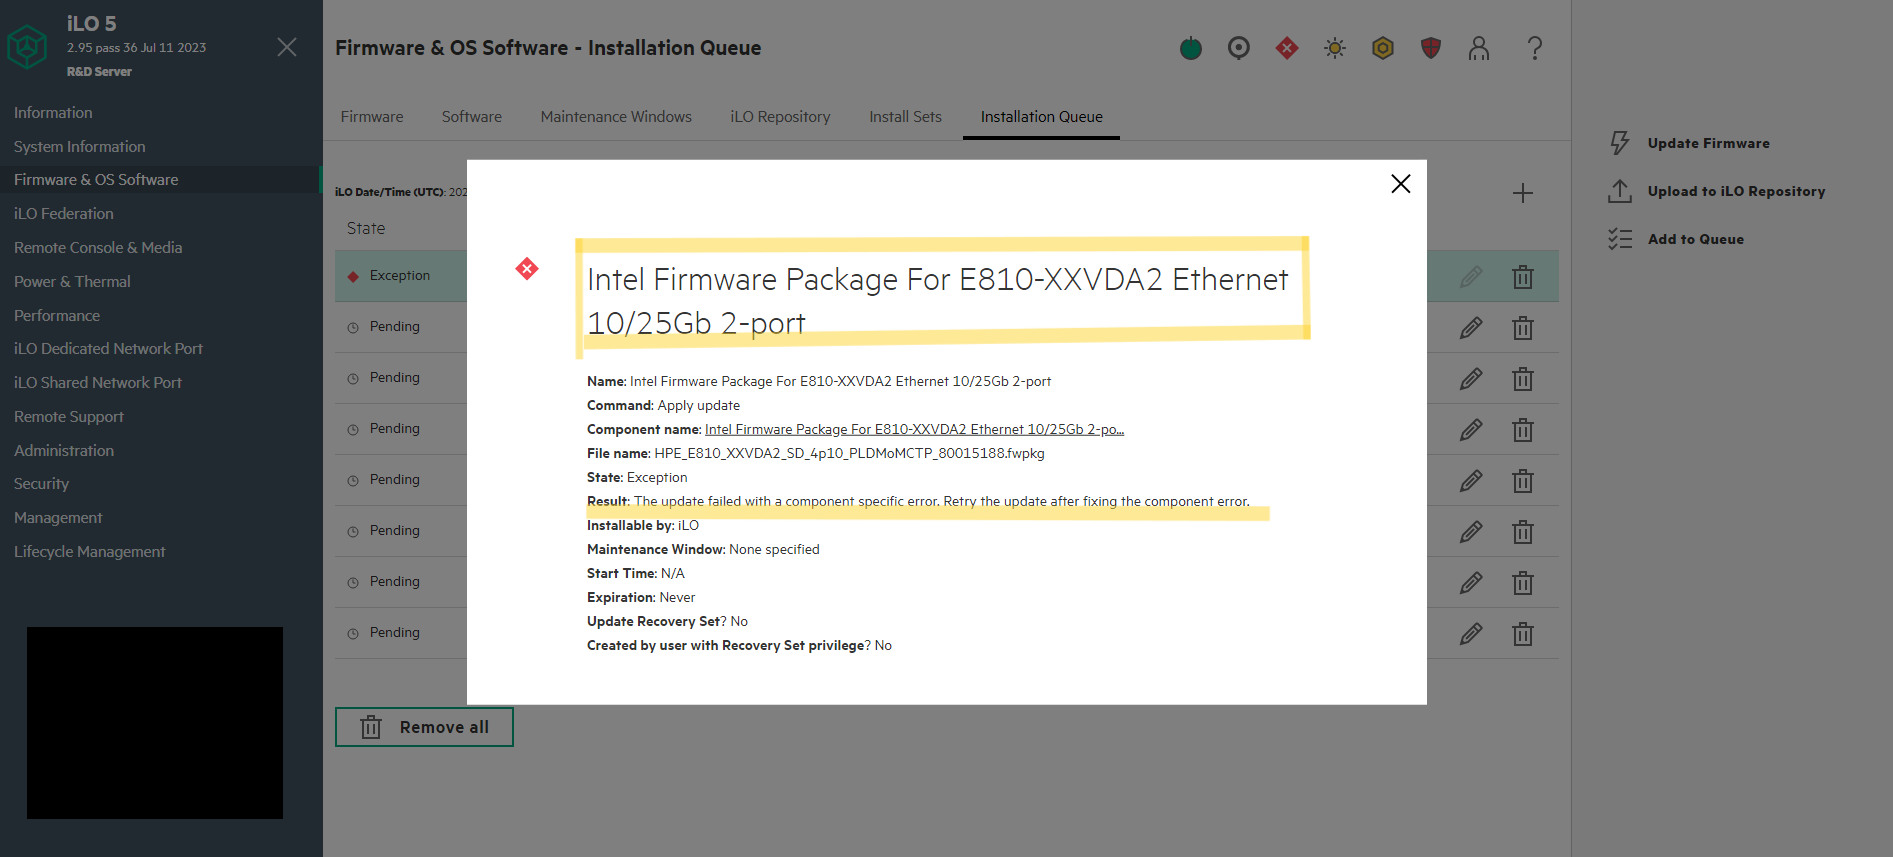Image resolution: width=1893 pixels, height=857 pixels.
Task: Click the help question mark icon
Action: pos(1535,47)
